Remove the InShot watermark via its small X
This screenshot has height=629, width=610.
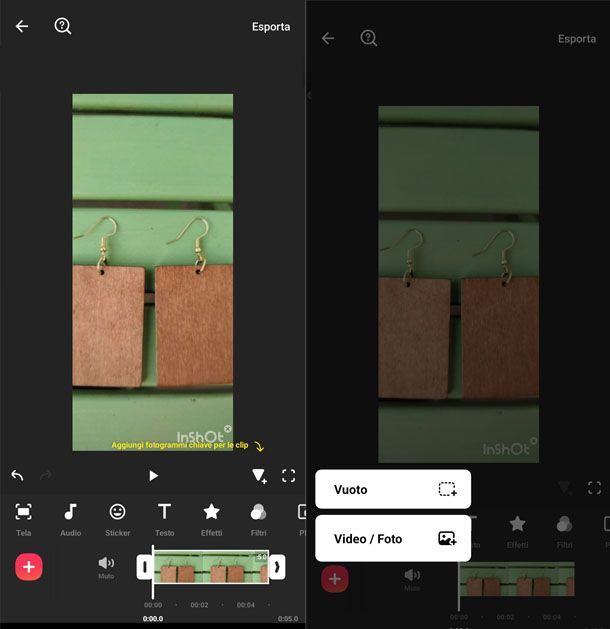pos(228,429)
